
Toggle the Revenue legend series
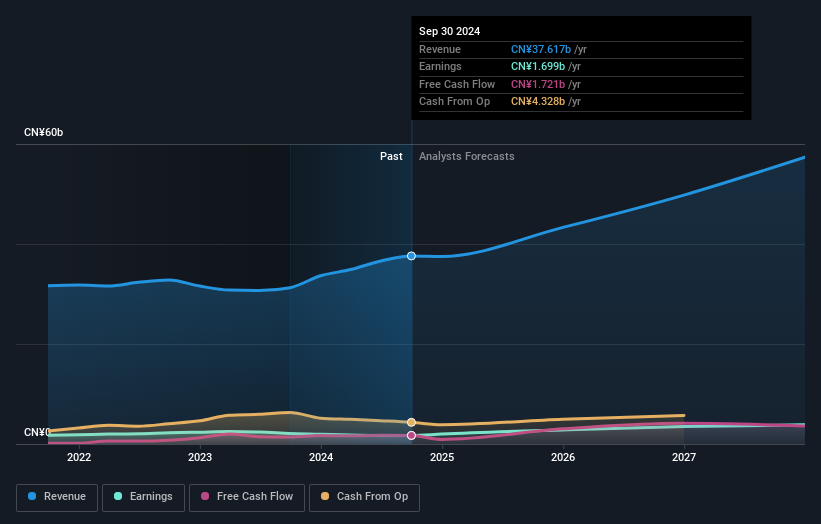(57, 497)
